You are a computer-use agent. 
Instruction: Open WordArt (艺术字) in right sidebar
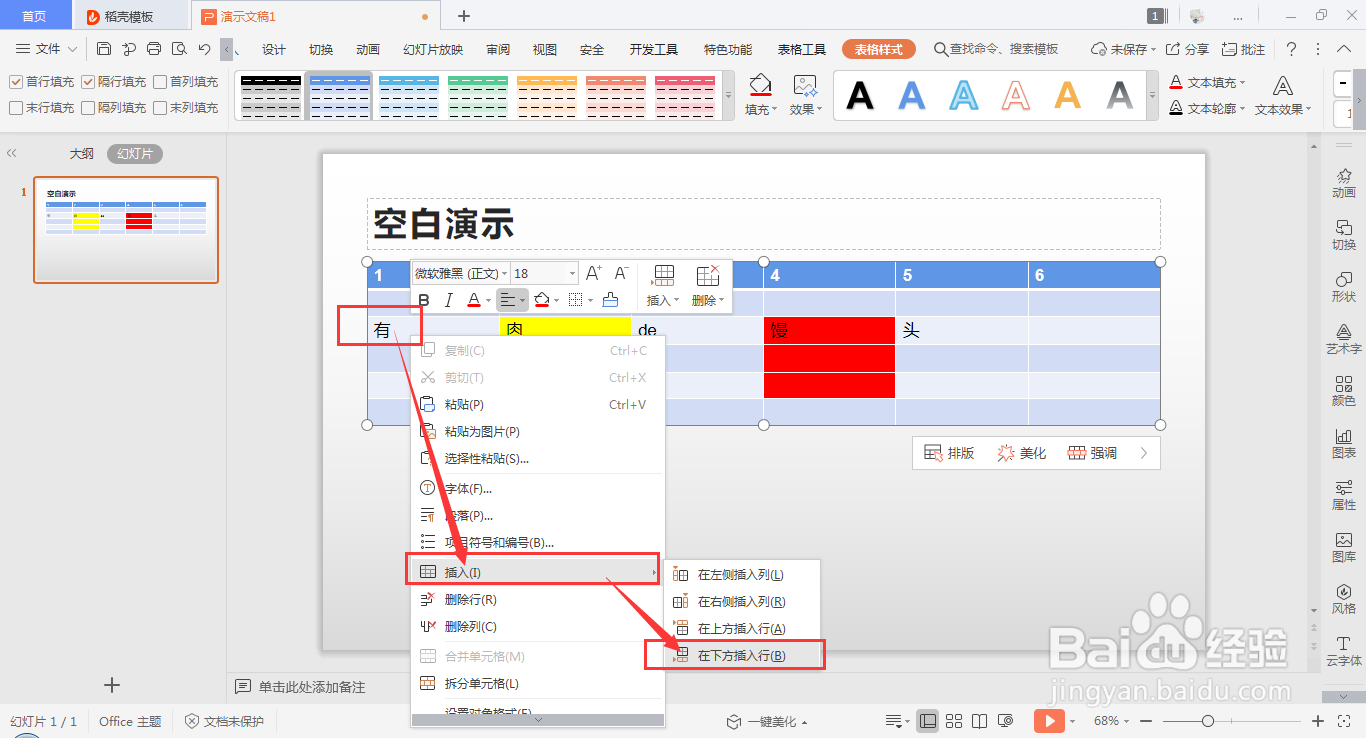1344,338
